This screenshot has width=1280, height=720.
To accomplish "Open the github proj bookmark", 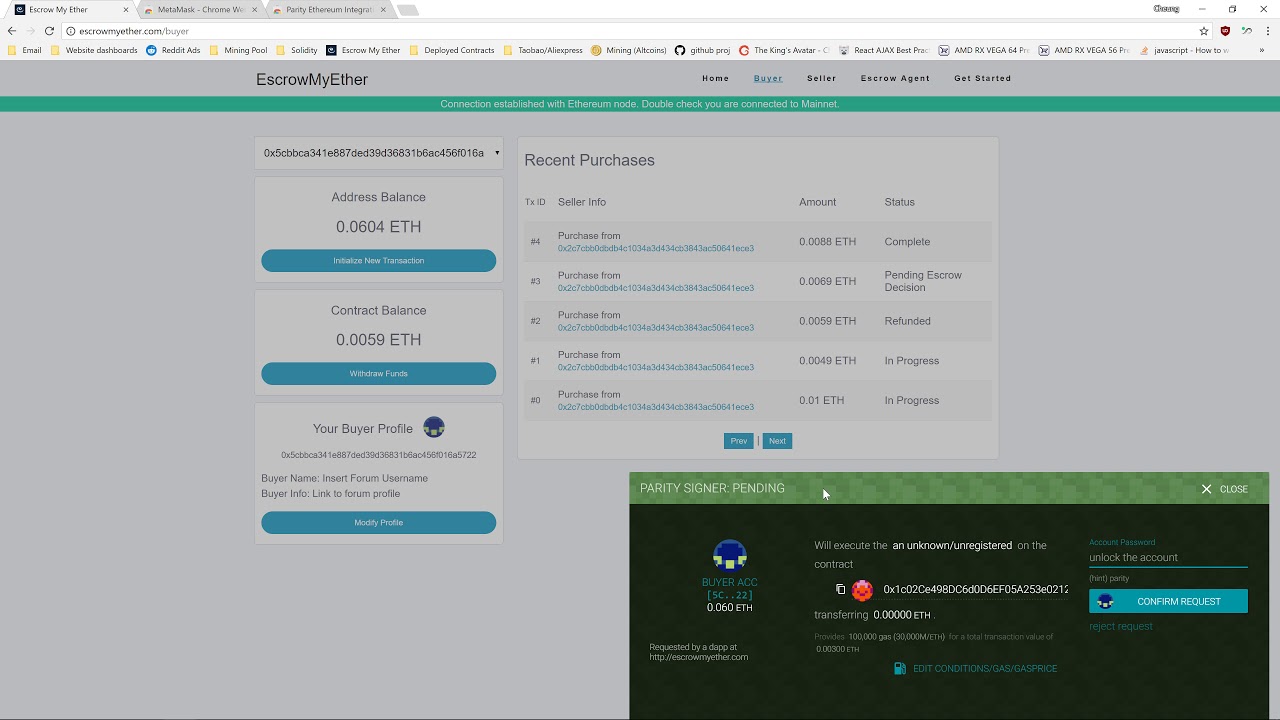I will click(703, 50).
